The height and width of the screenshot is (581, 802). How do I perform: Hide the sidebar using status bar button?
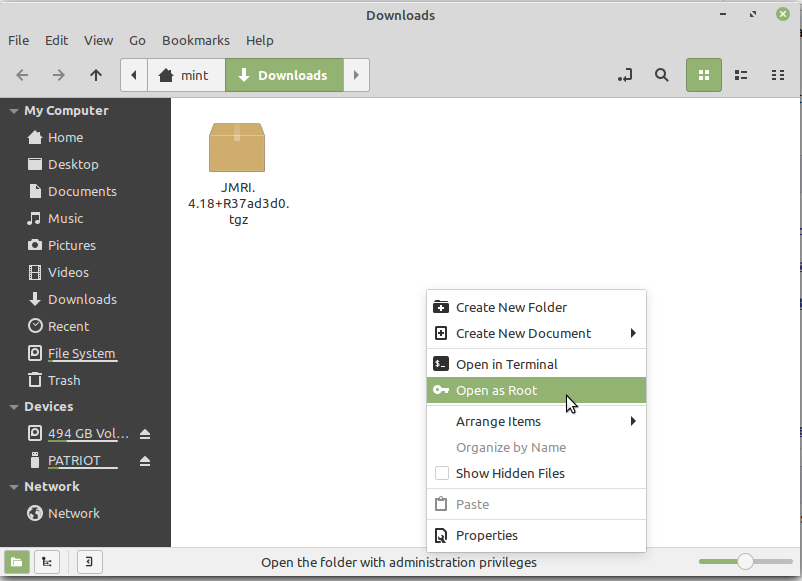(88, 562)
